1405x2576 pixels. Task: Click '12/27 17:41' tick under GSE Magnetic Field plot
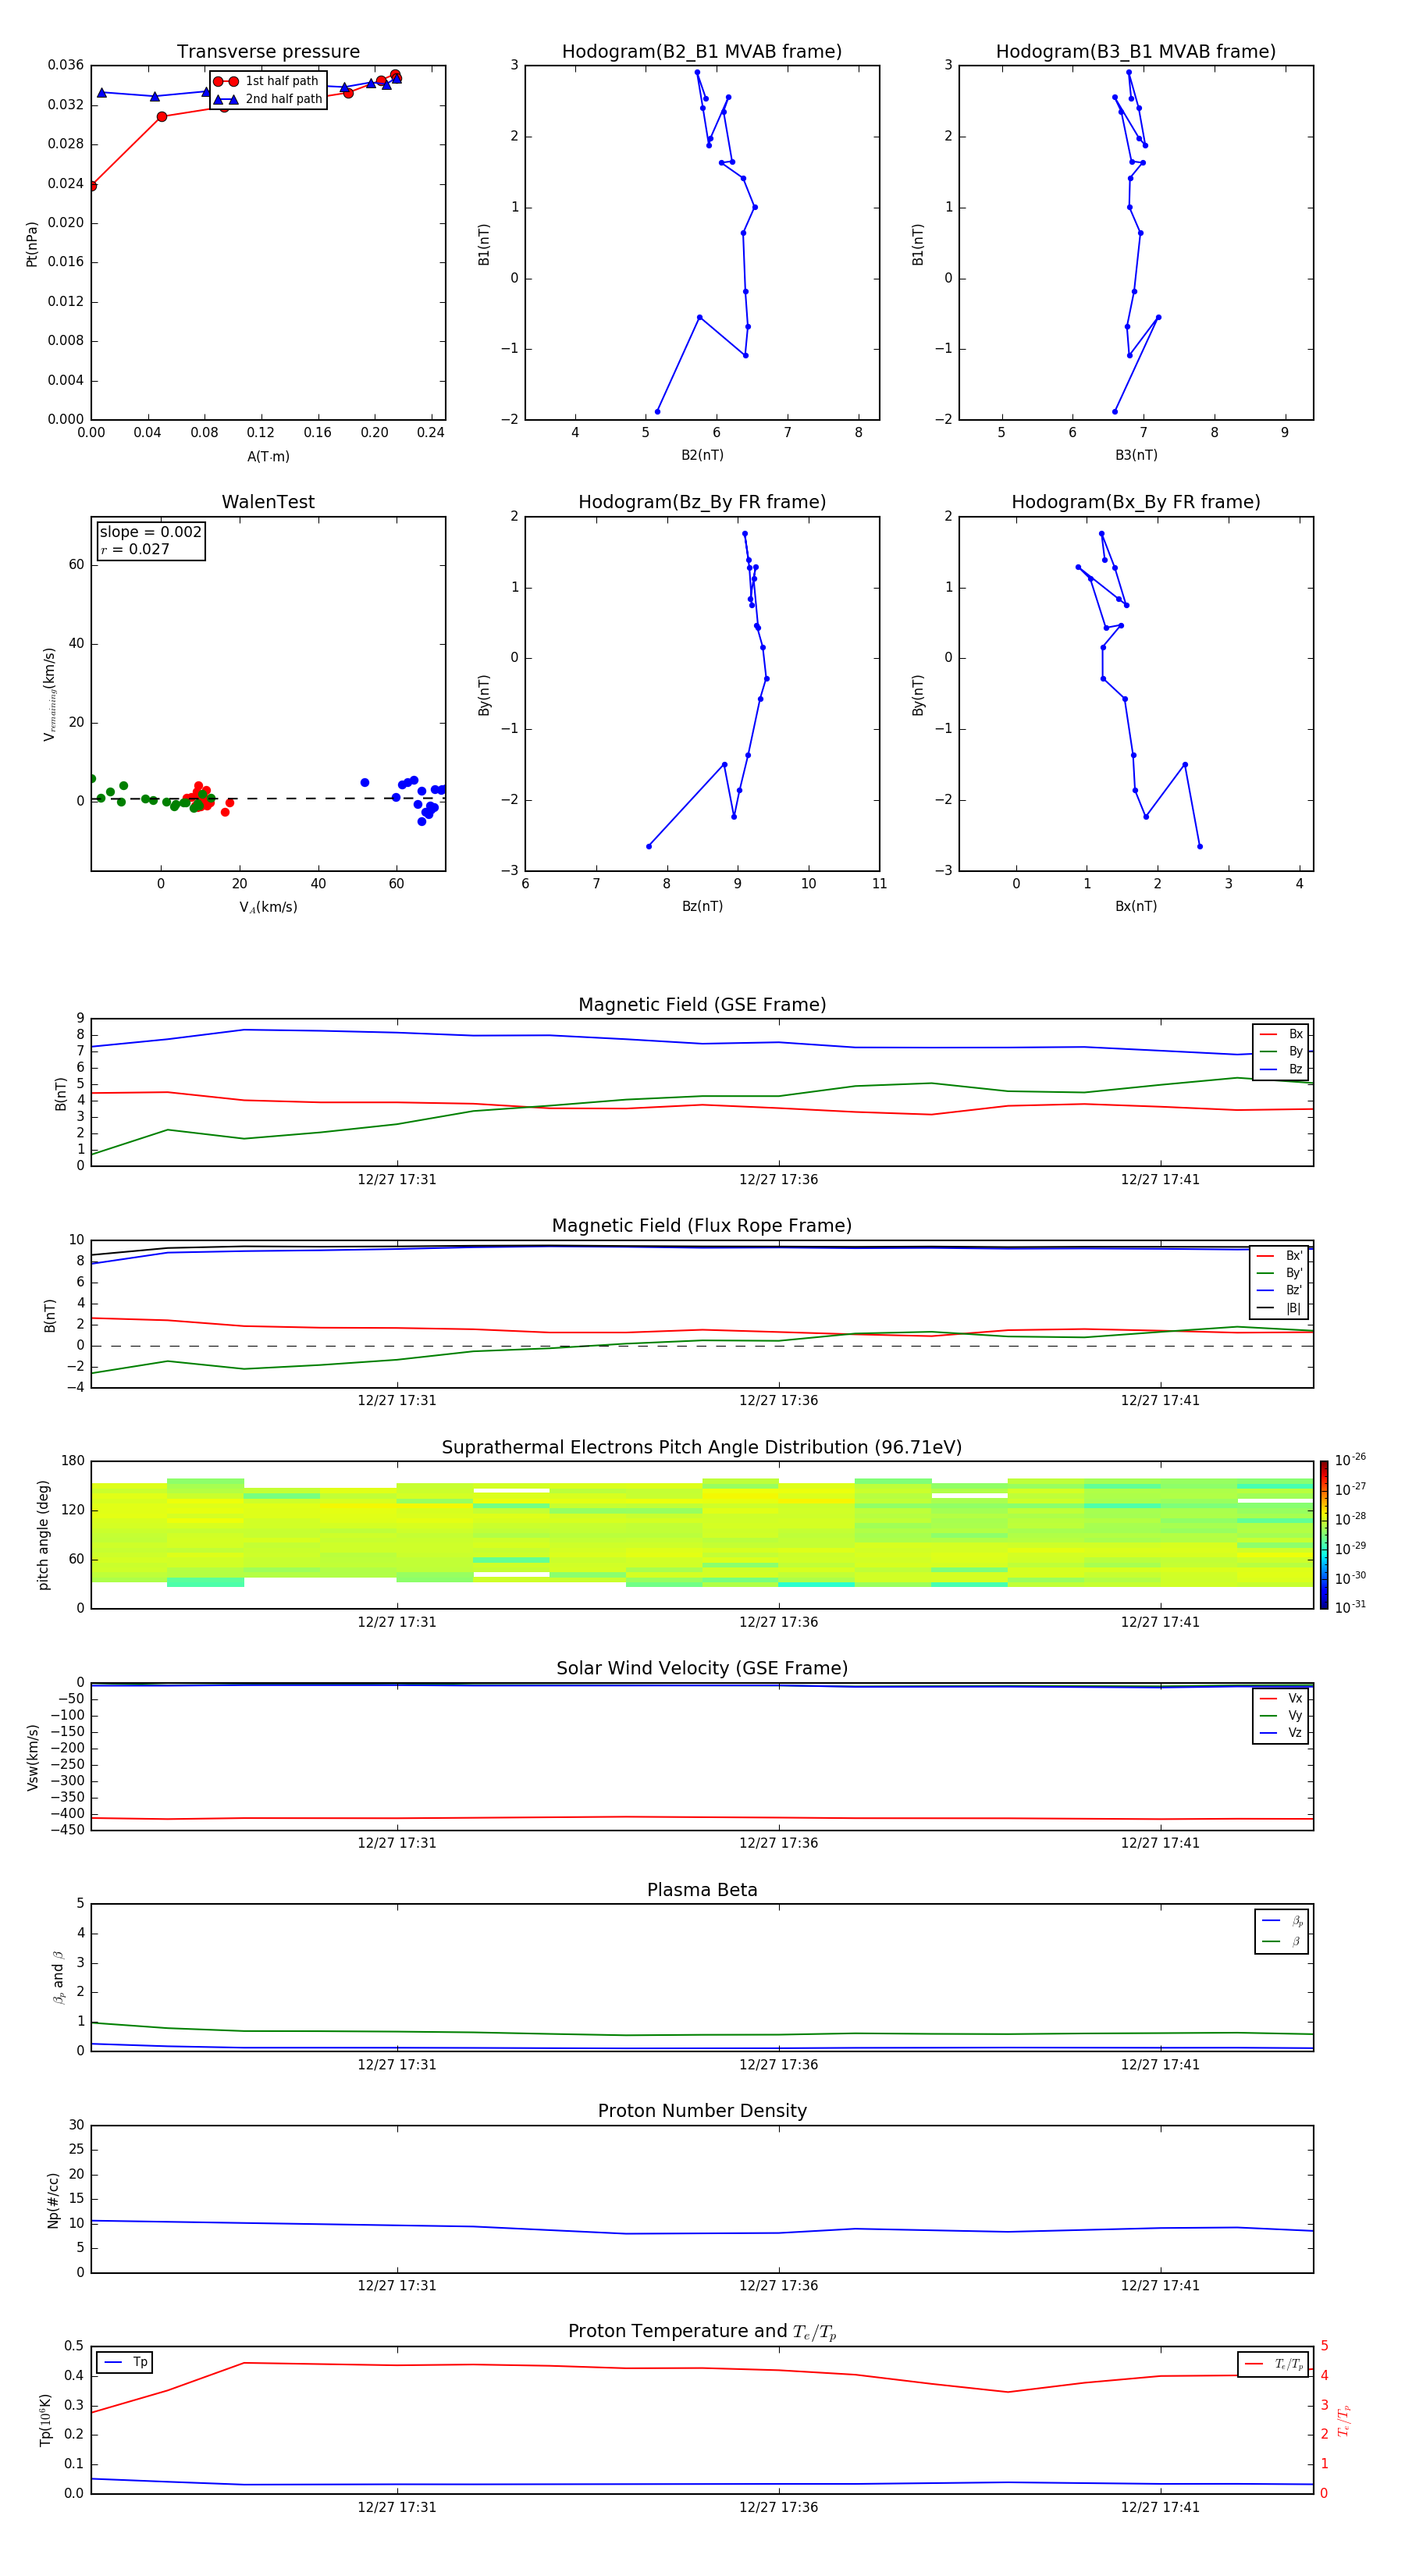[1160, 1179]
